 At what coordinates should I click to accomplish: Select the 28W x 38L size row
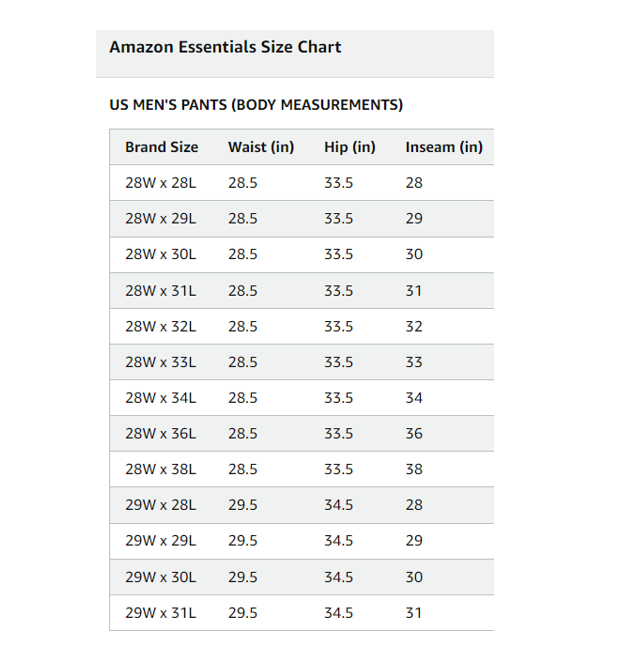pyautogui.click(x=302, y=469)
